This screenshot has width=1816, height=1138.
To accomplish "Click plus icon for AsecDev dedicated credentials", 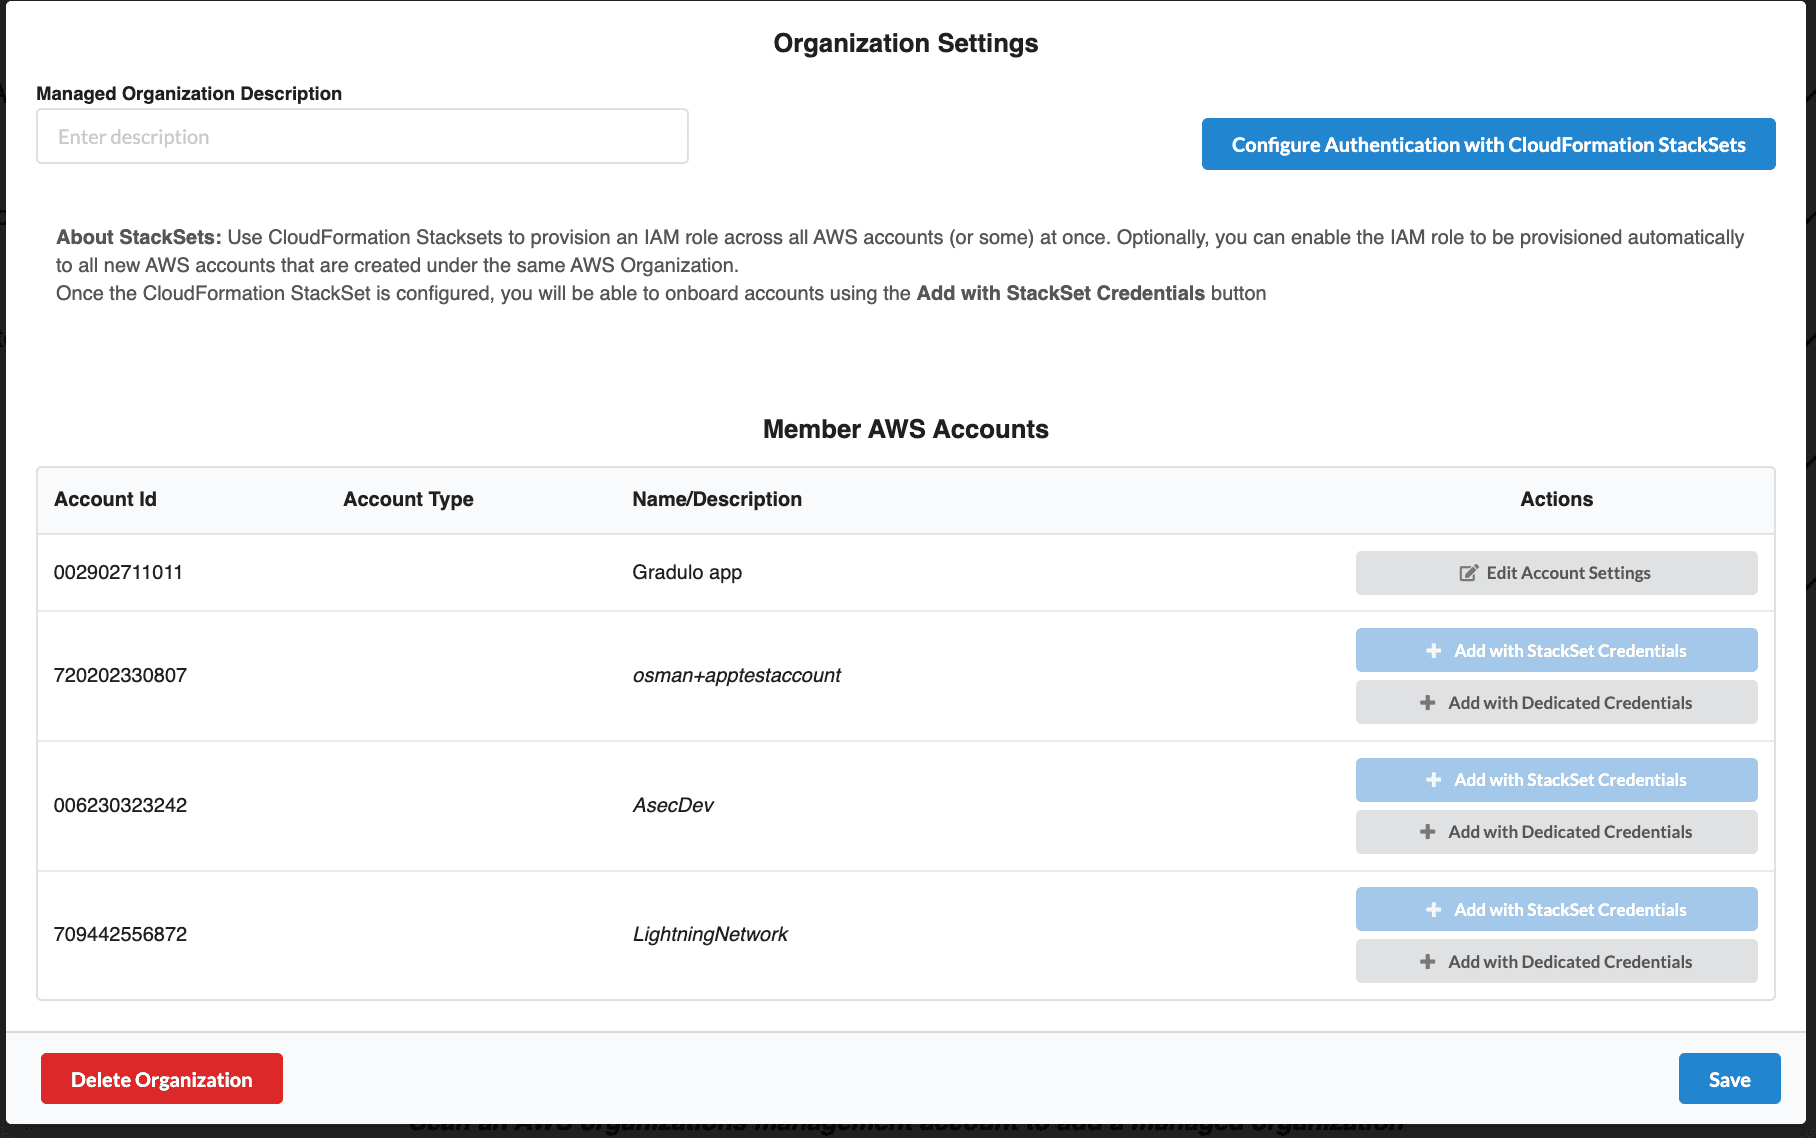I will tap(1427, 831).
